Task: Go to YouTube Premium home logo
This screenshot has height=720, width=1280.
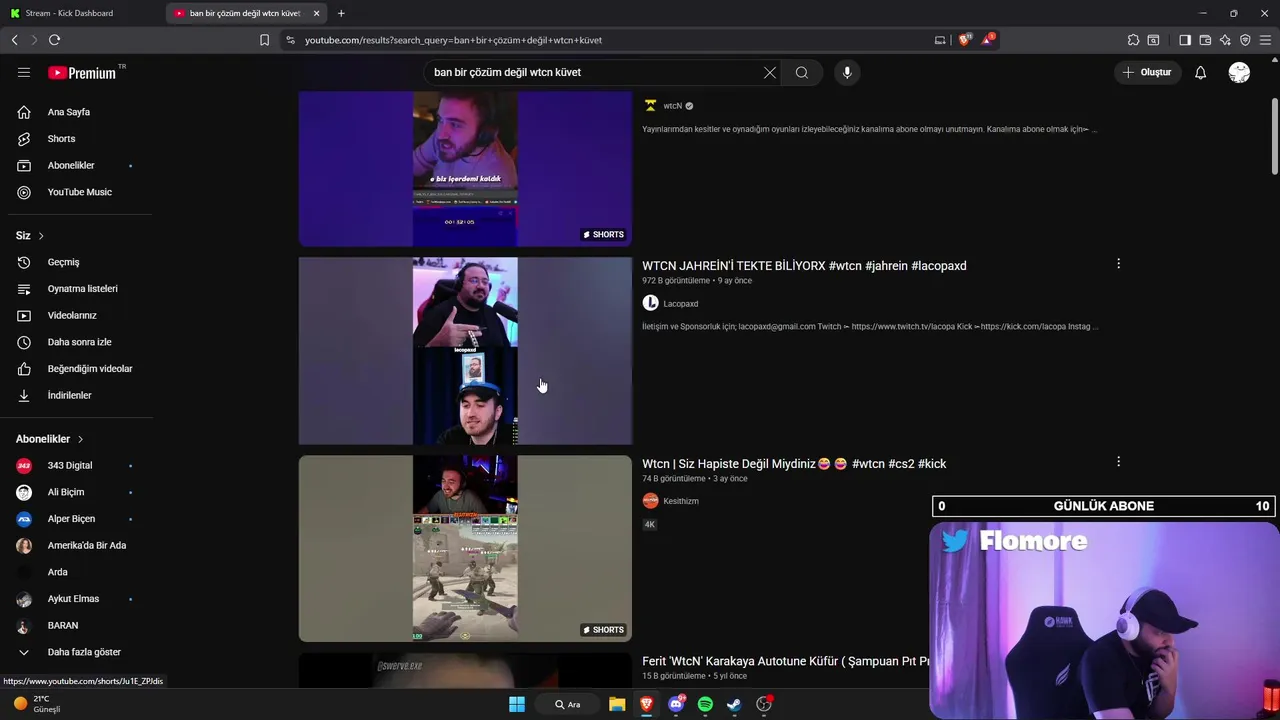Action: [82, 73]
